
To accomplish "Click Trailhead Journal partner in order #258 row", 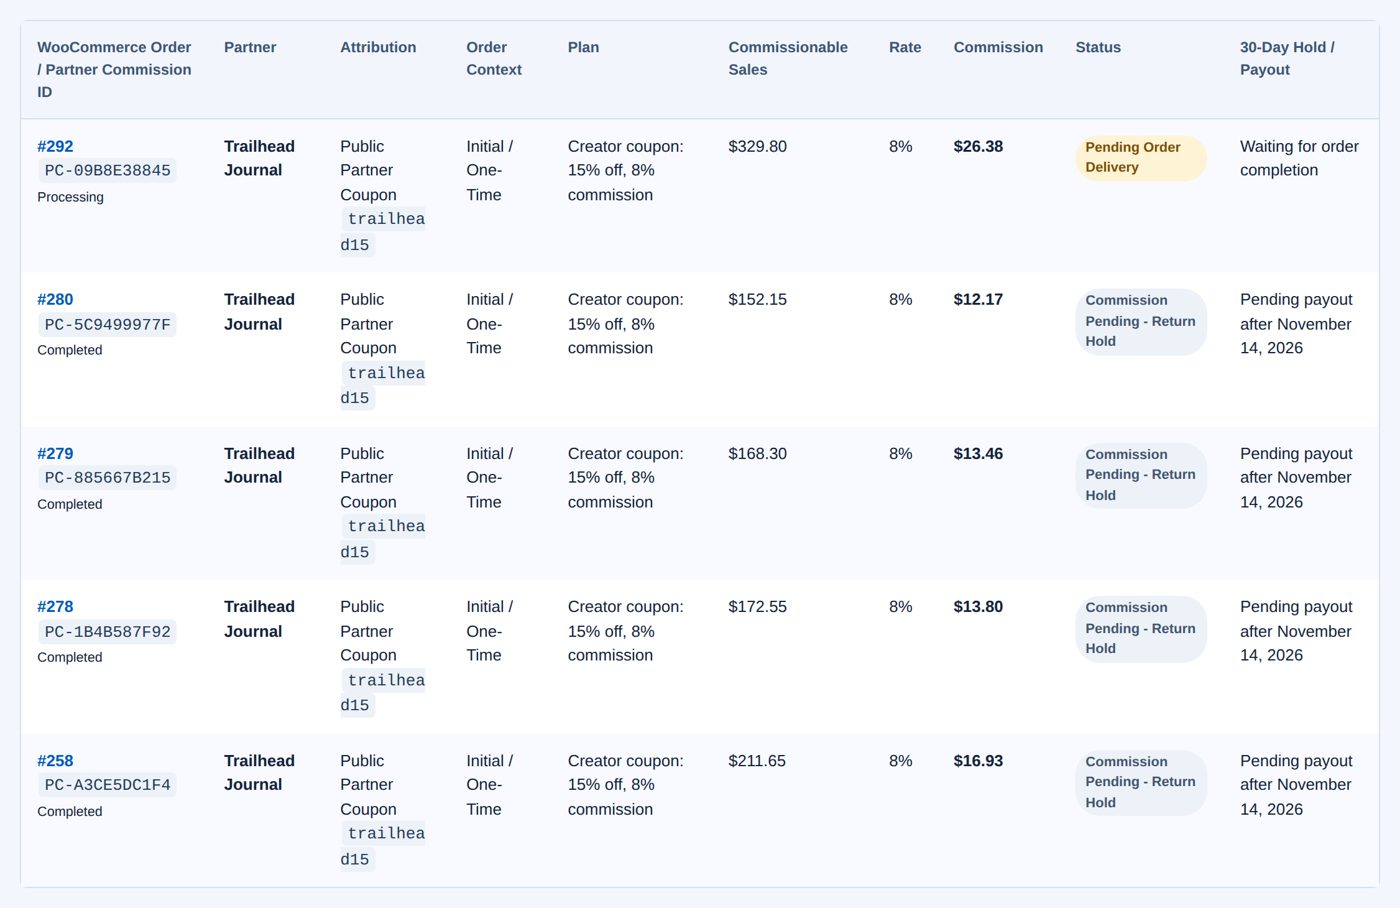I will point(259,772).
